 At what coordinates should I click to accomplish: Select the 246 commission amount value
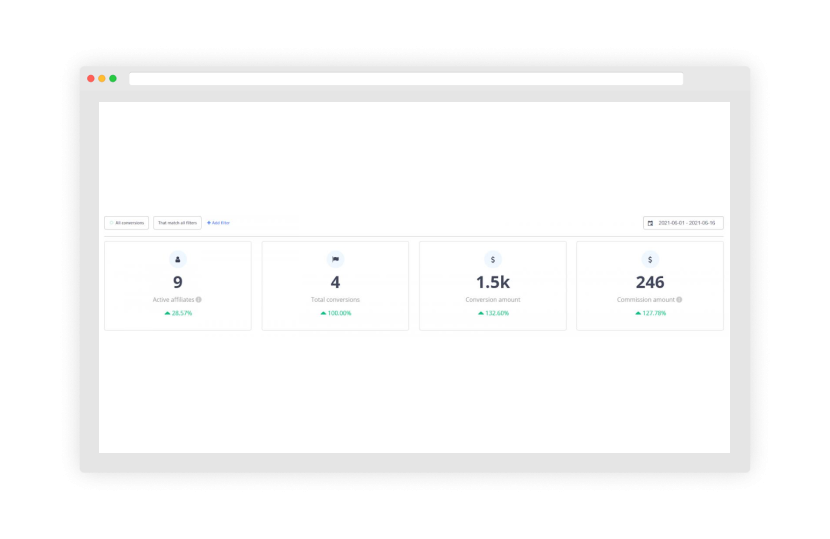(x=650, y=282)
